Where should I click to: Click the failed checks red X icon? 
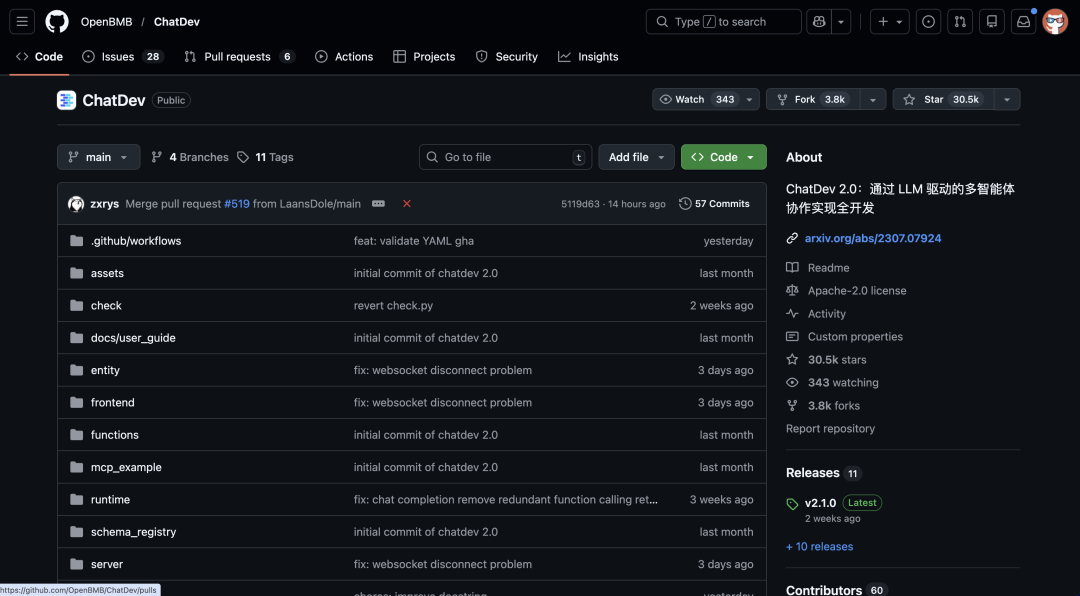tap(407, 204)
